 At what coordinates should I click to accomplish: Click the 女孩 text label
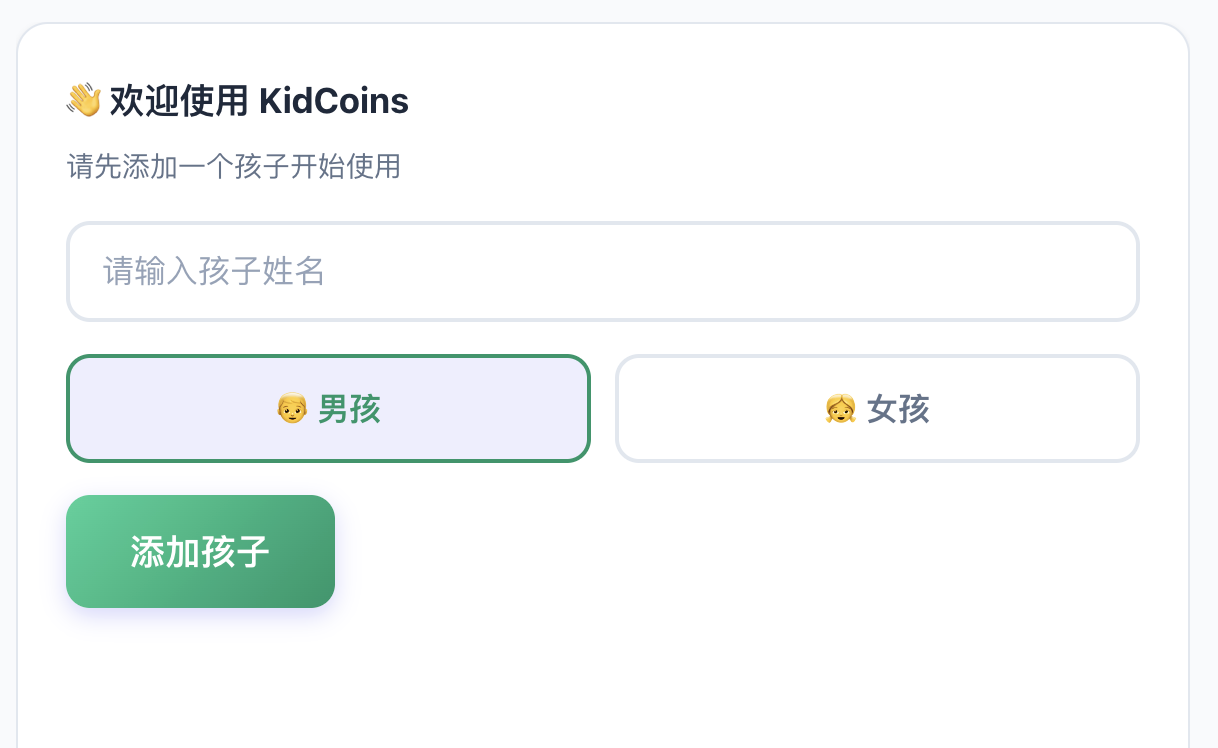click(x=898, y=409)
